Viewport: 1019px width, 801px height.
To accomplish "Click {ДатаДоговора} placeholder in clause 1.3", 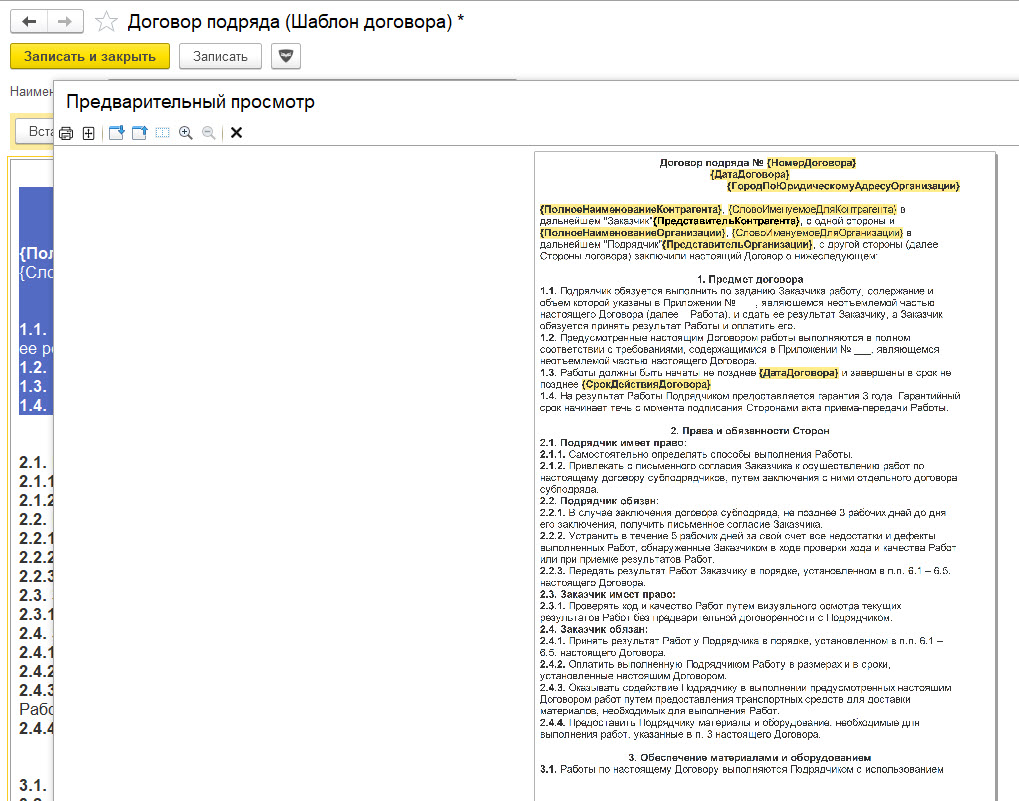I will [x=799, y=373].
